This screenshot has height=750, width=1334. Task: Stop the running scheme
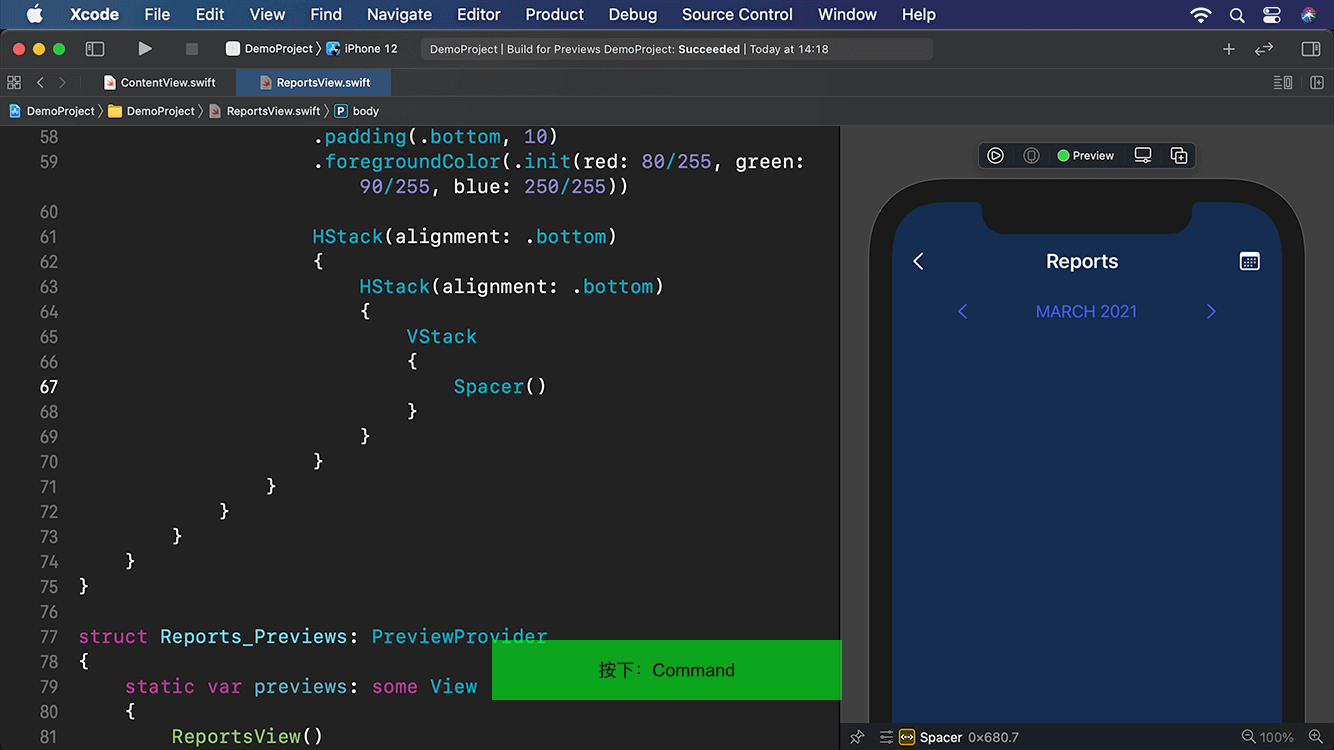(x=192, y=48)
